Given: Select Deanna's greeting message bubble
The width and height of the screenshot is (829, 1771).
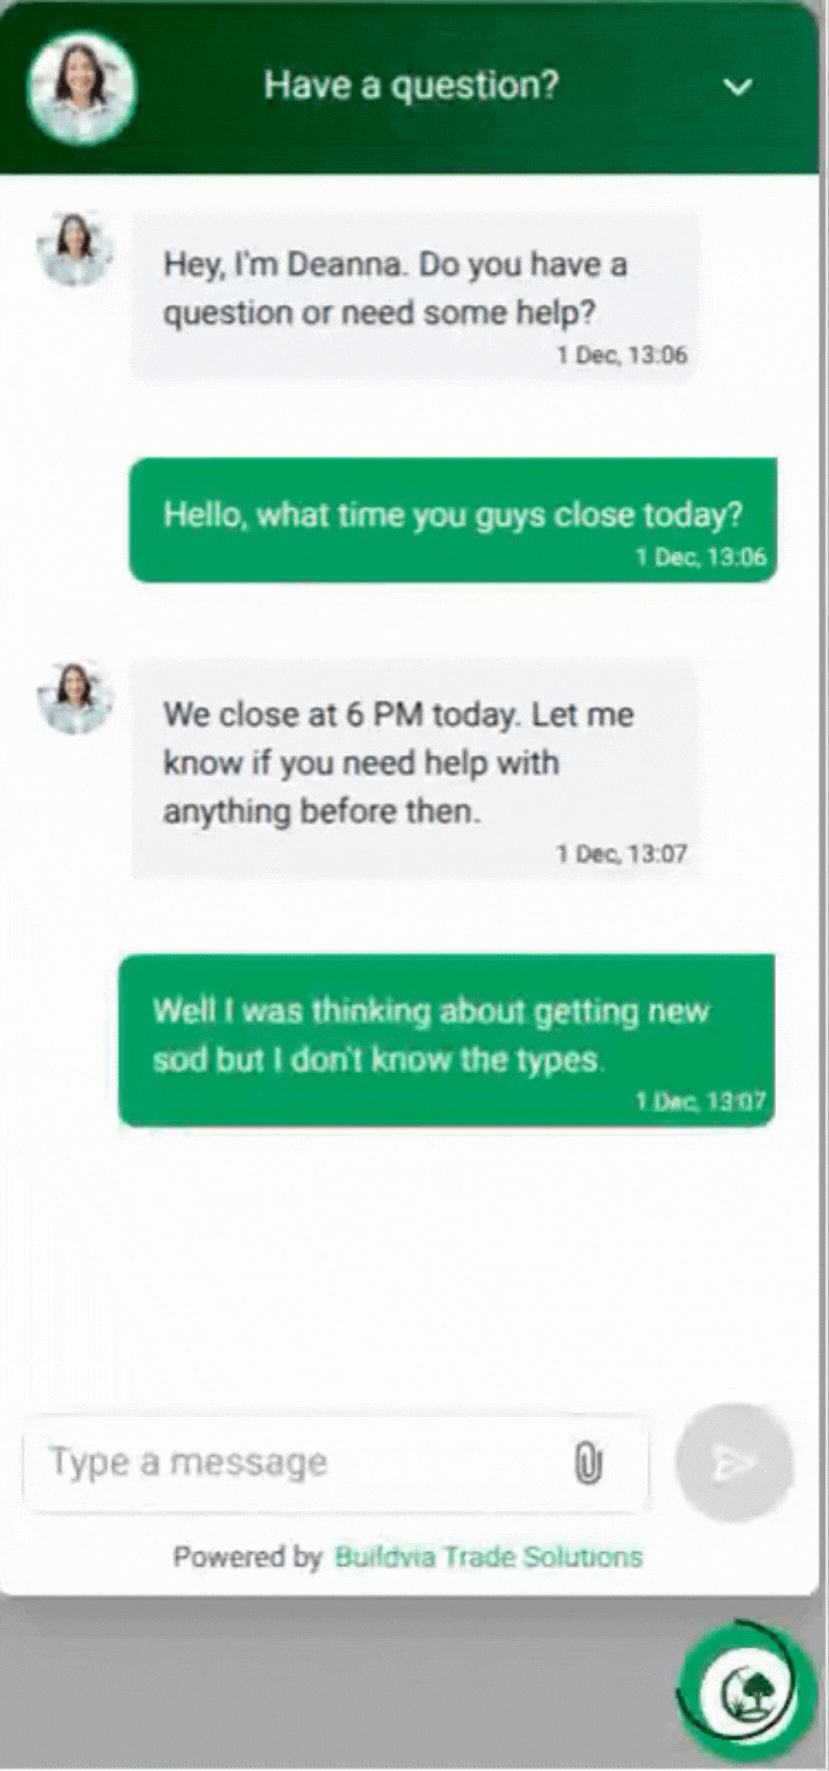Looking at the screenshot, I should [x=414, y=295].
